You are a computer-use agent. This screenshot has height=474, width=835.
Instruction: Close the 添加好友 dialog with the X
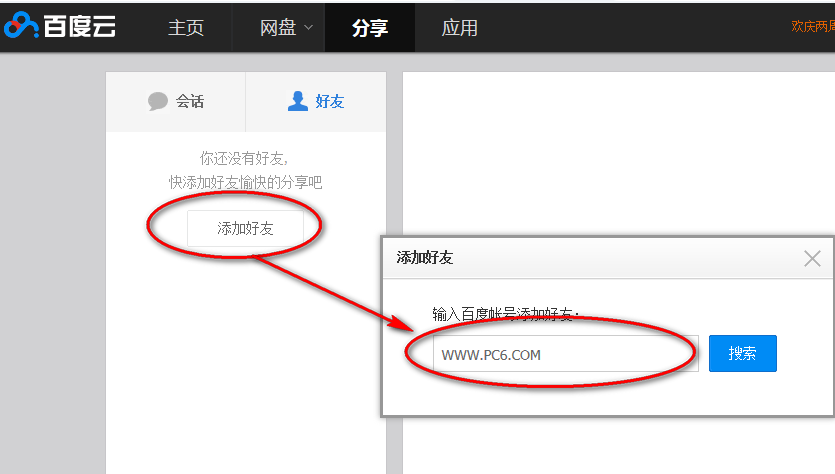812,259
